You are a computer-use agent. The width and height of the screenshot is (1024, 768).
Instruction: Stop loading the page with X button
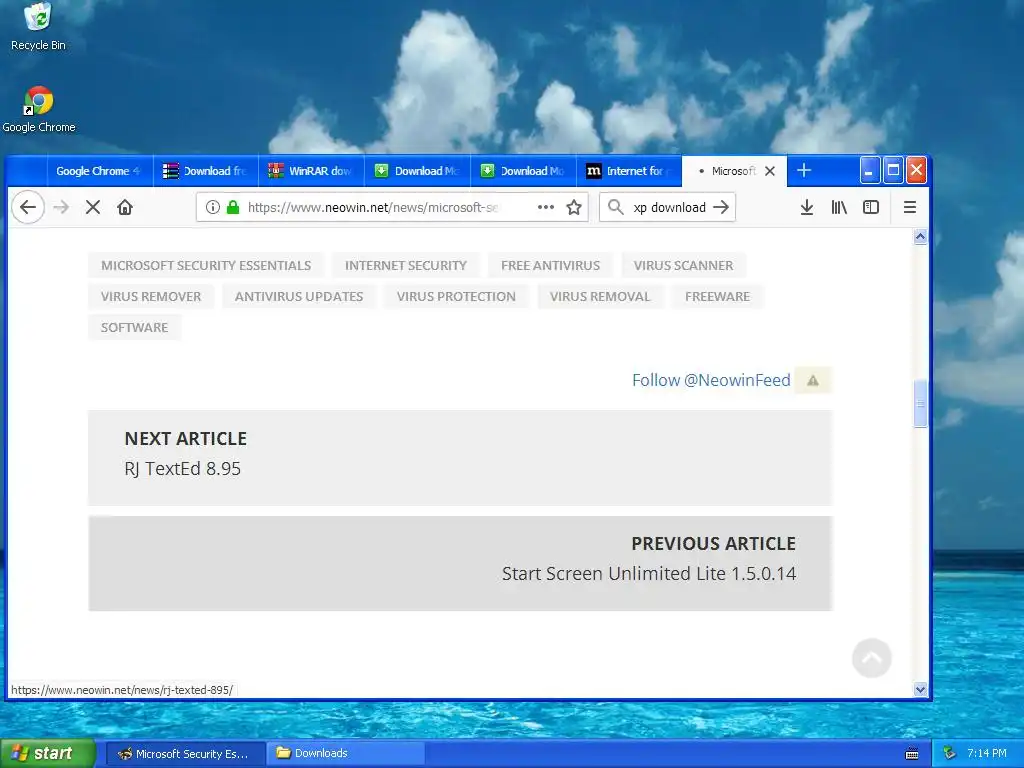(93, 208)
